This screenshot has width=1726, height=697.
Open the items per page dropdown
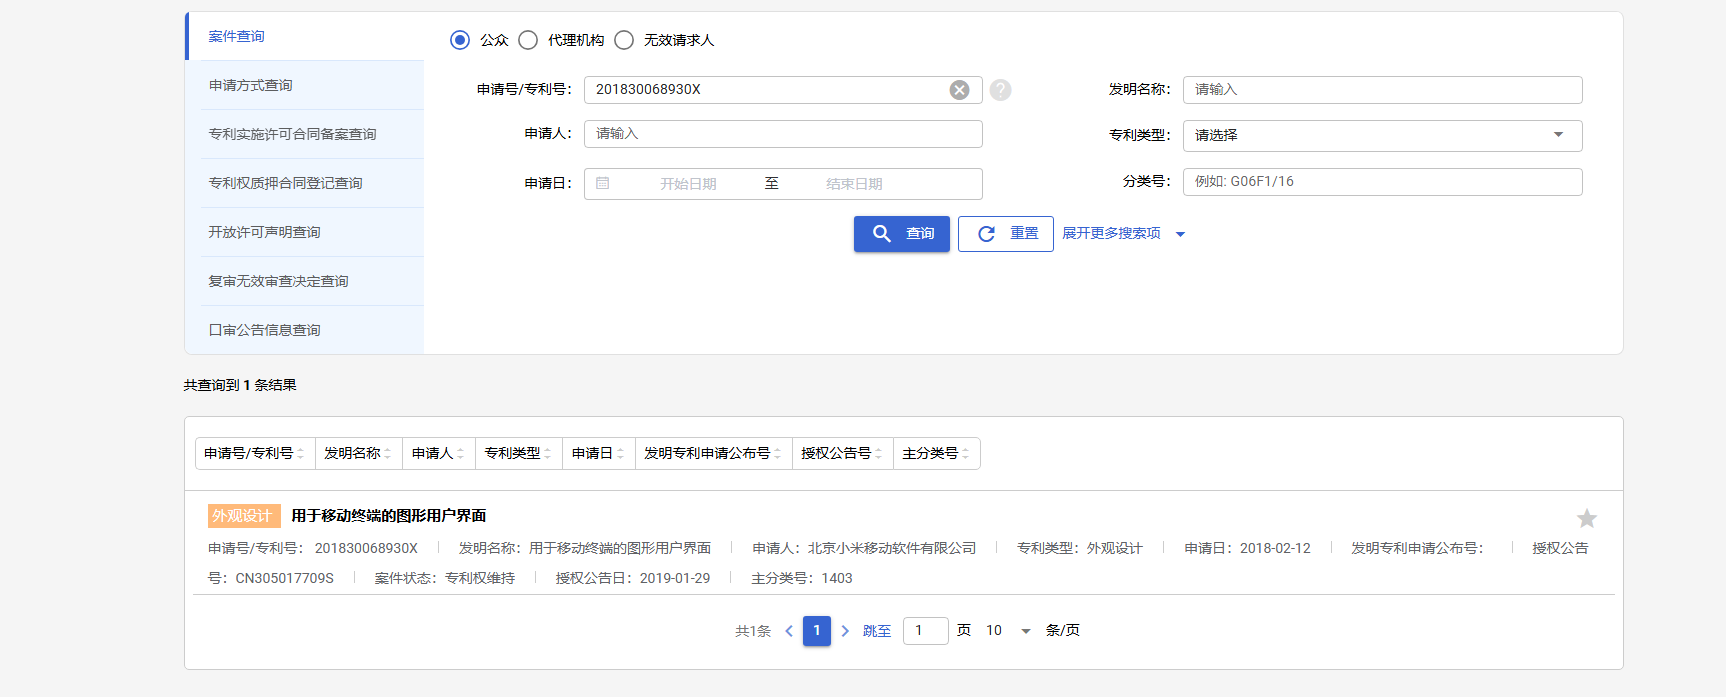tap(1008, 631)
